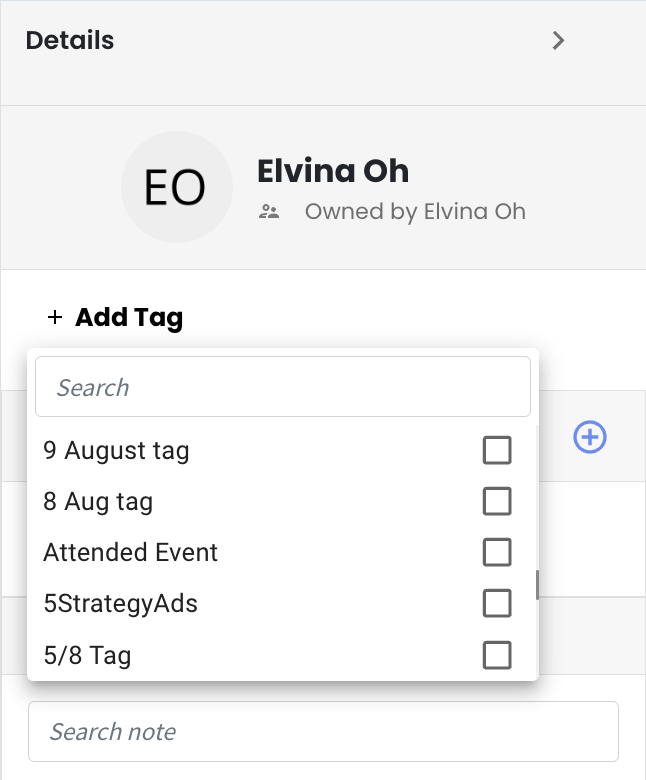Click Owned by Elvina Oh text
This screenshot has height=780, width=646.
pos(415,211)
